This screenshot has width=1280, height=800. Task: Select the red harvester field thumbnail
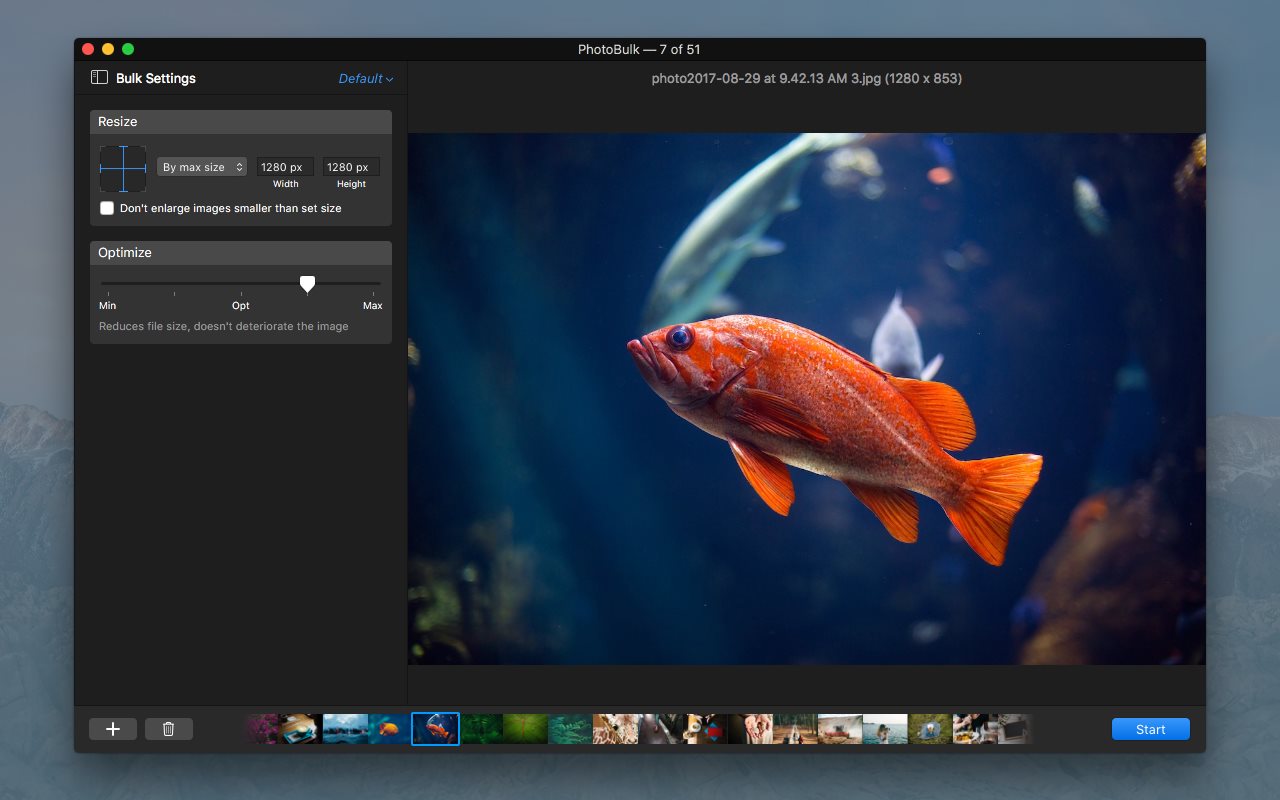pyautogui.click(x=840, y=729)
